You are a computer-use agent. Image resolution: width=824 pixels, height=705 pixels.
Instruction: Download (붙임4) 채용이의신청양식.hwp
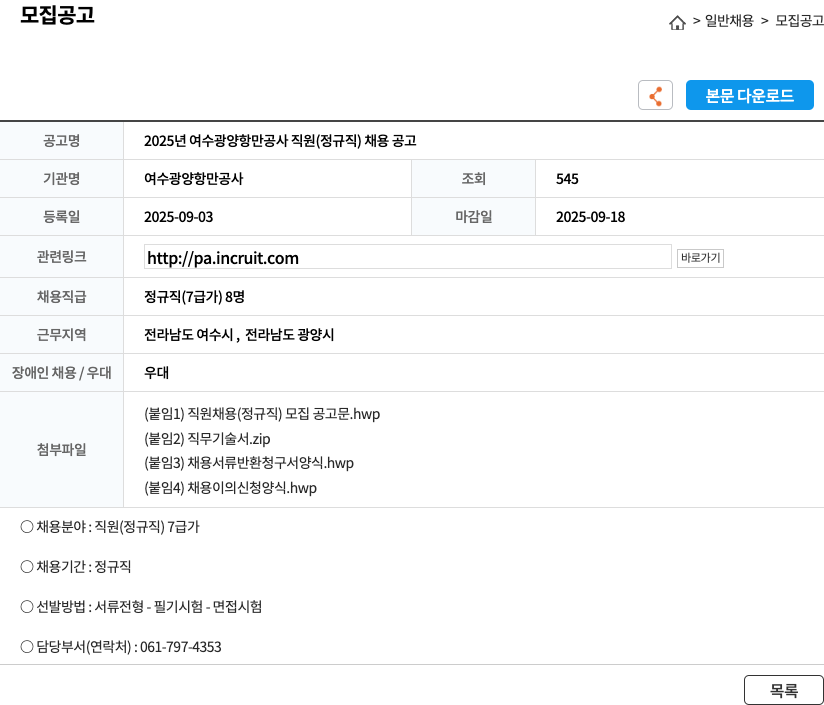tap(230, 488)
